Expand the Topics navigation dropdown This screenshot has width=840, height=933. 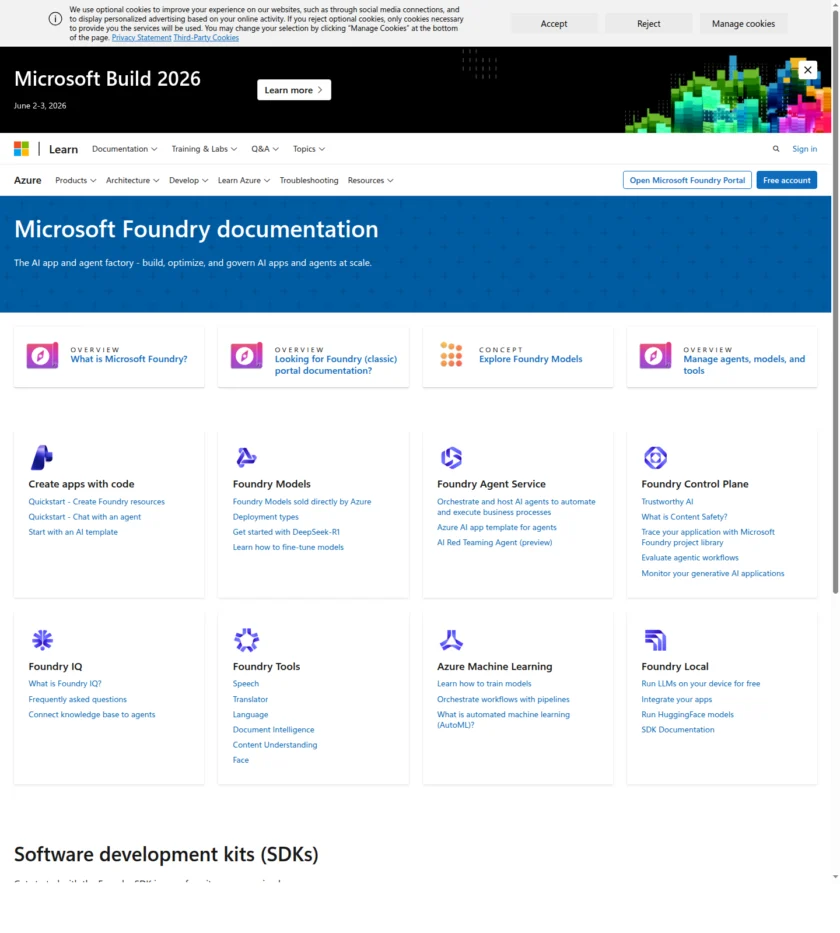pos(308,148)
